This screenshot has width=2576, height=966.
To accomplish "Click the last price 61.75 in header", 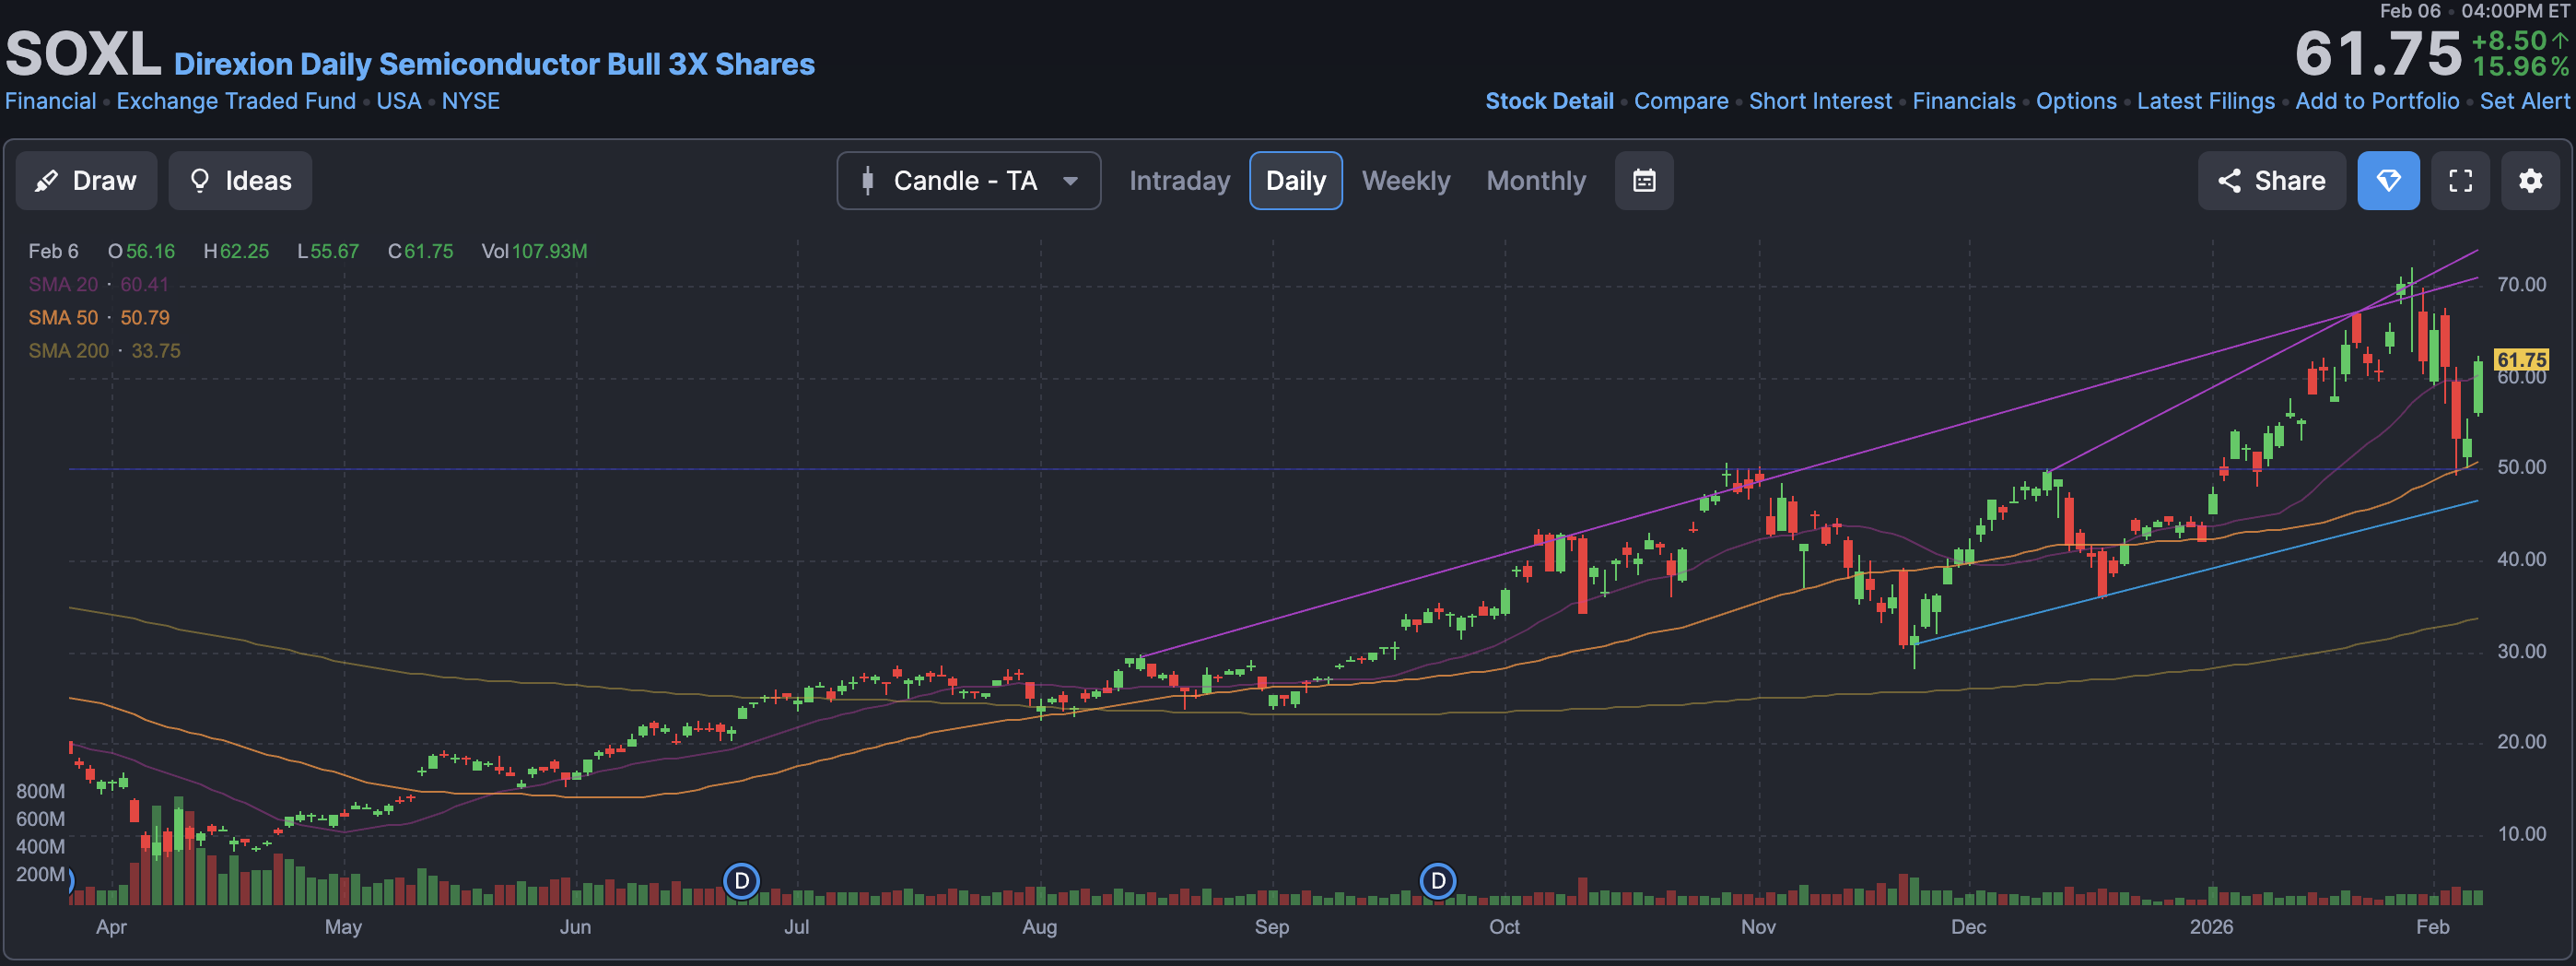I will coord(2377,54).
